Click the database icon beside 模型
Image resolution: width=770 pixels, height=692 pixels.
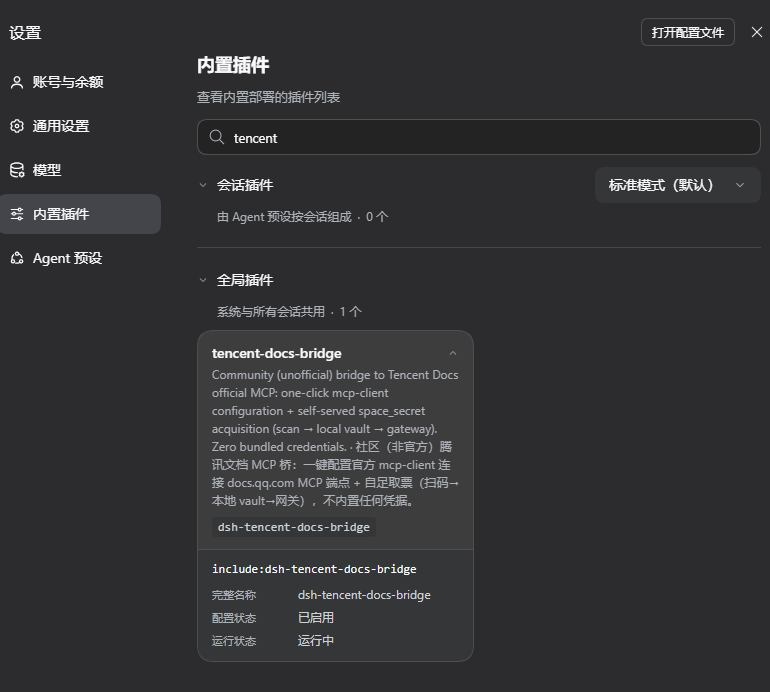tap(17, 170)
